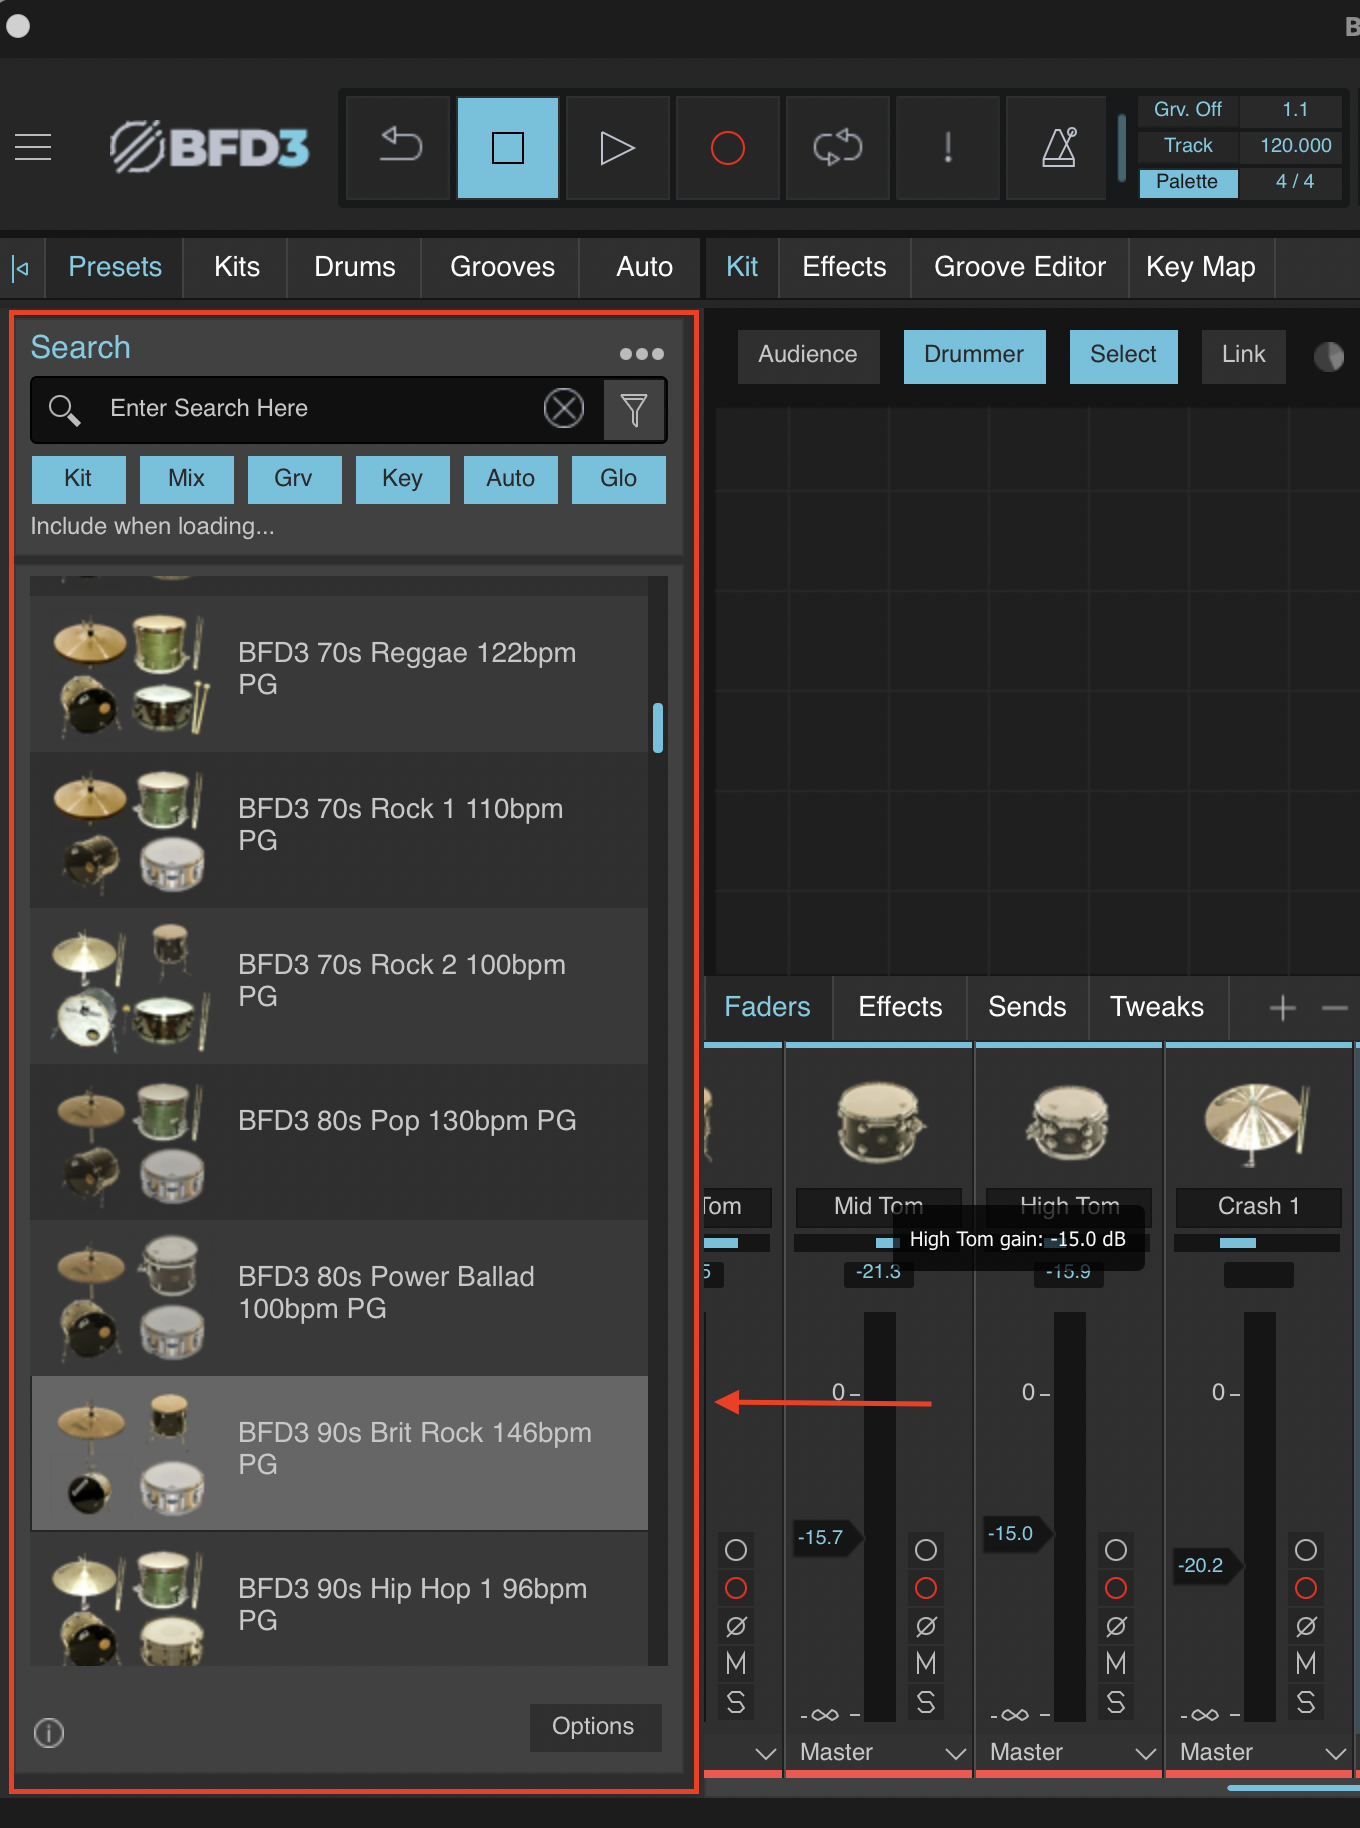Click the Options button
The height and width of the screenshot is (1828, 1360).
point(594,1727)
